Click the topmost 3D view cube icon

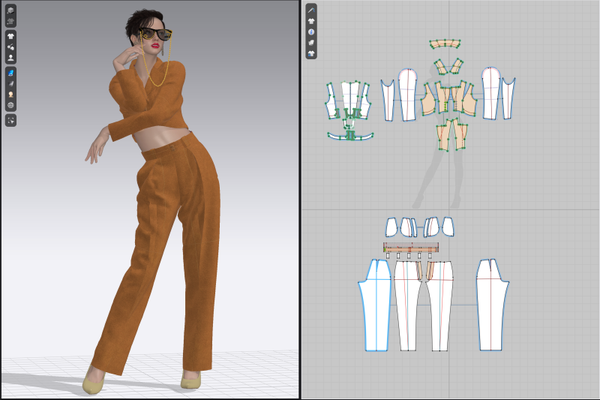pos(11,11)
